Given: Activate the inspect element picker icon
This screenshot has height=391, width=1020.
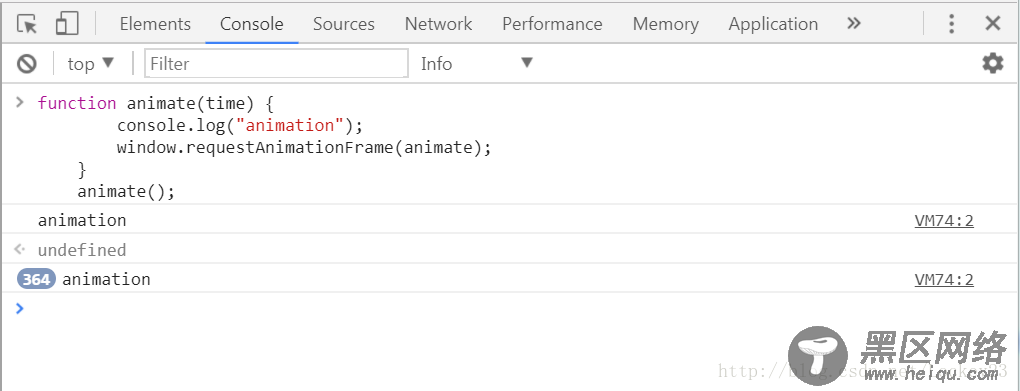Looking at the screenshot, I should click(27, 24).
